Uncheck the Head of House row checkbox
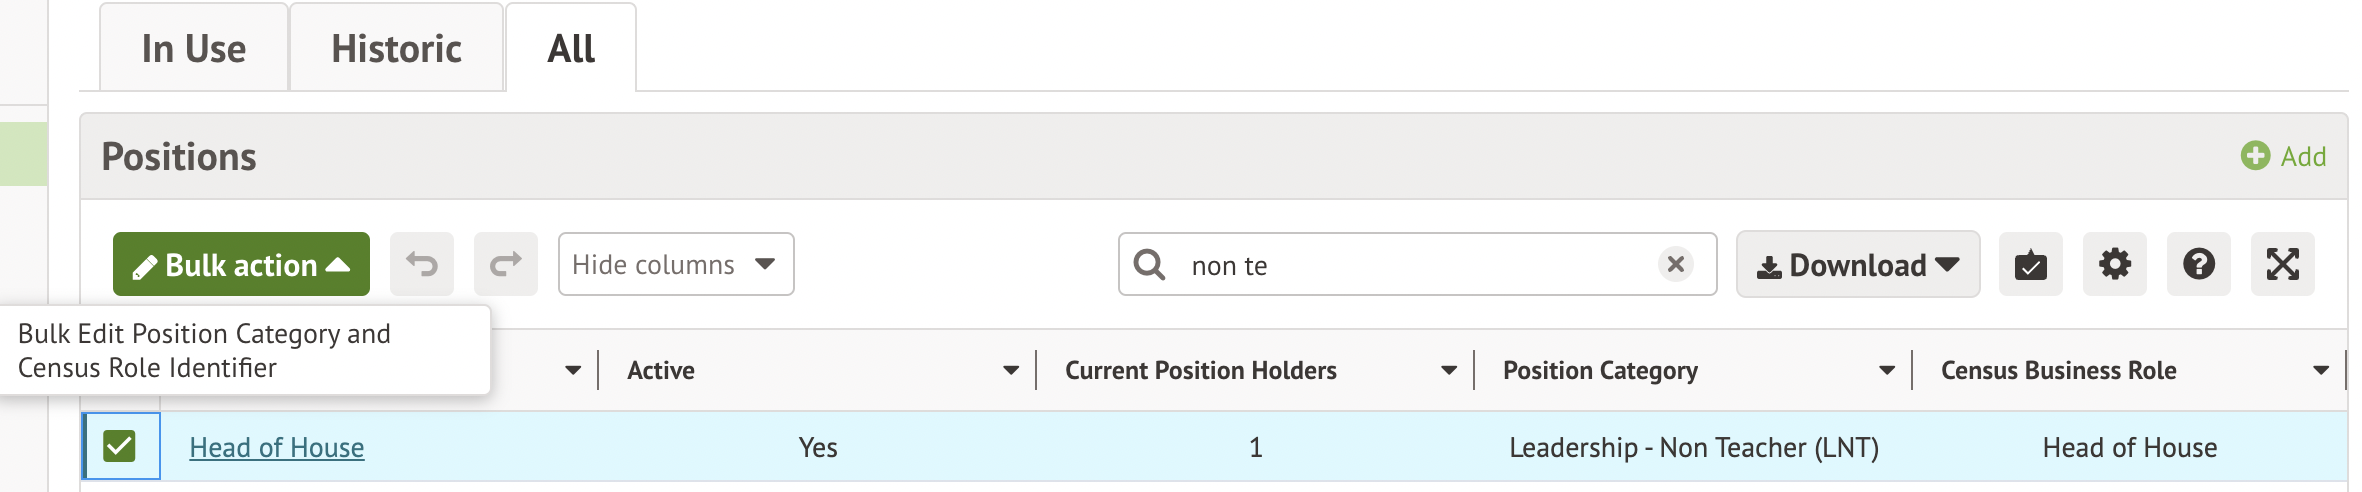Screen dimensions: 2362x492 point(120,446)
